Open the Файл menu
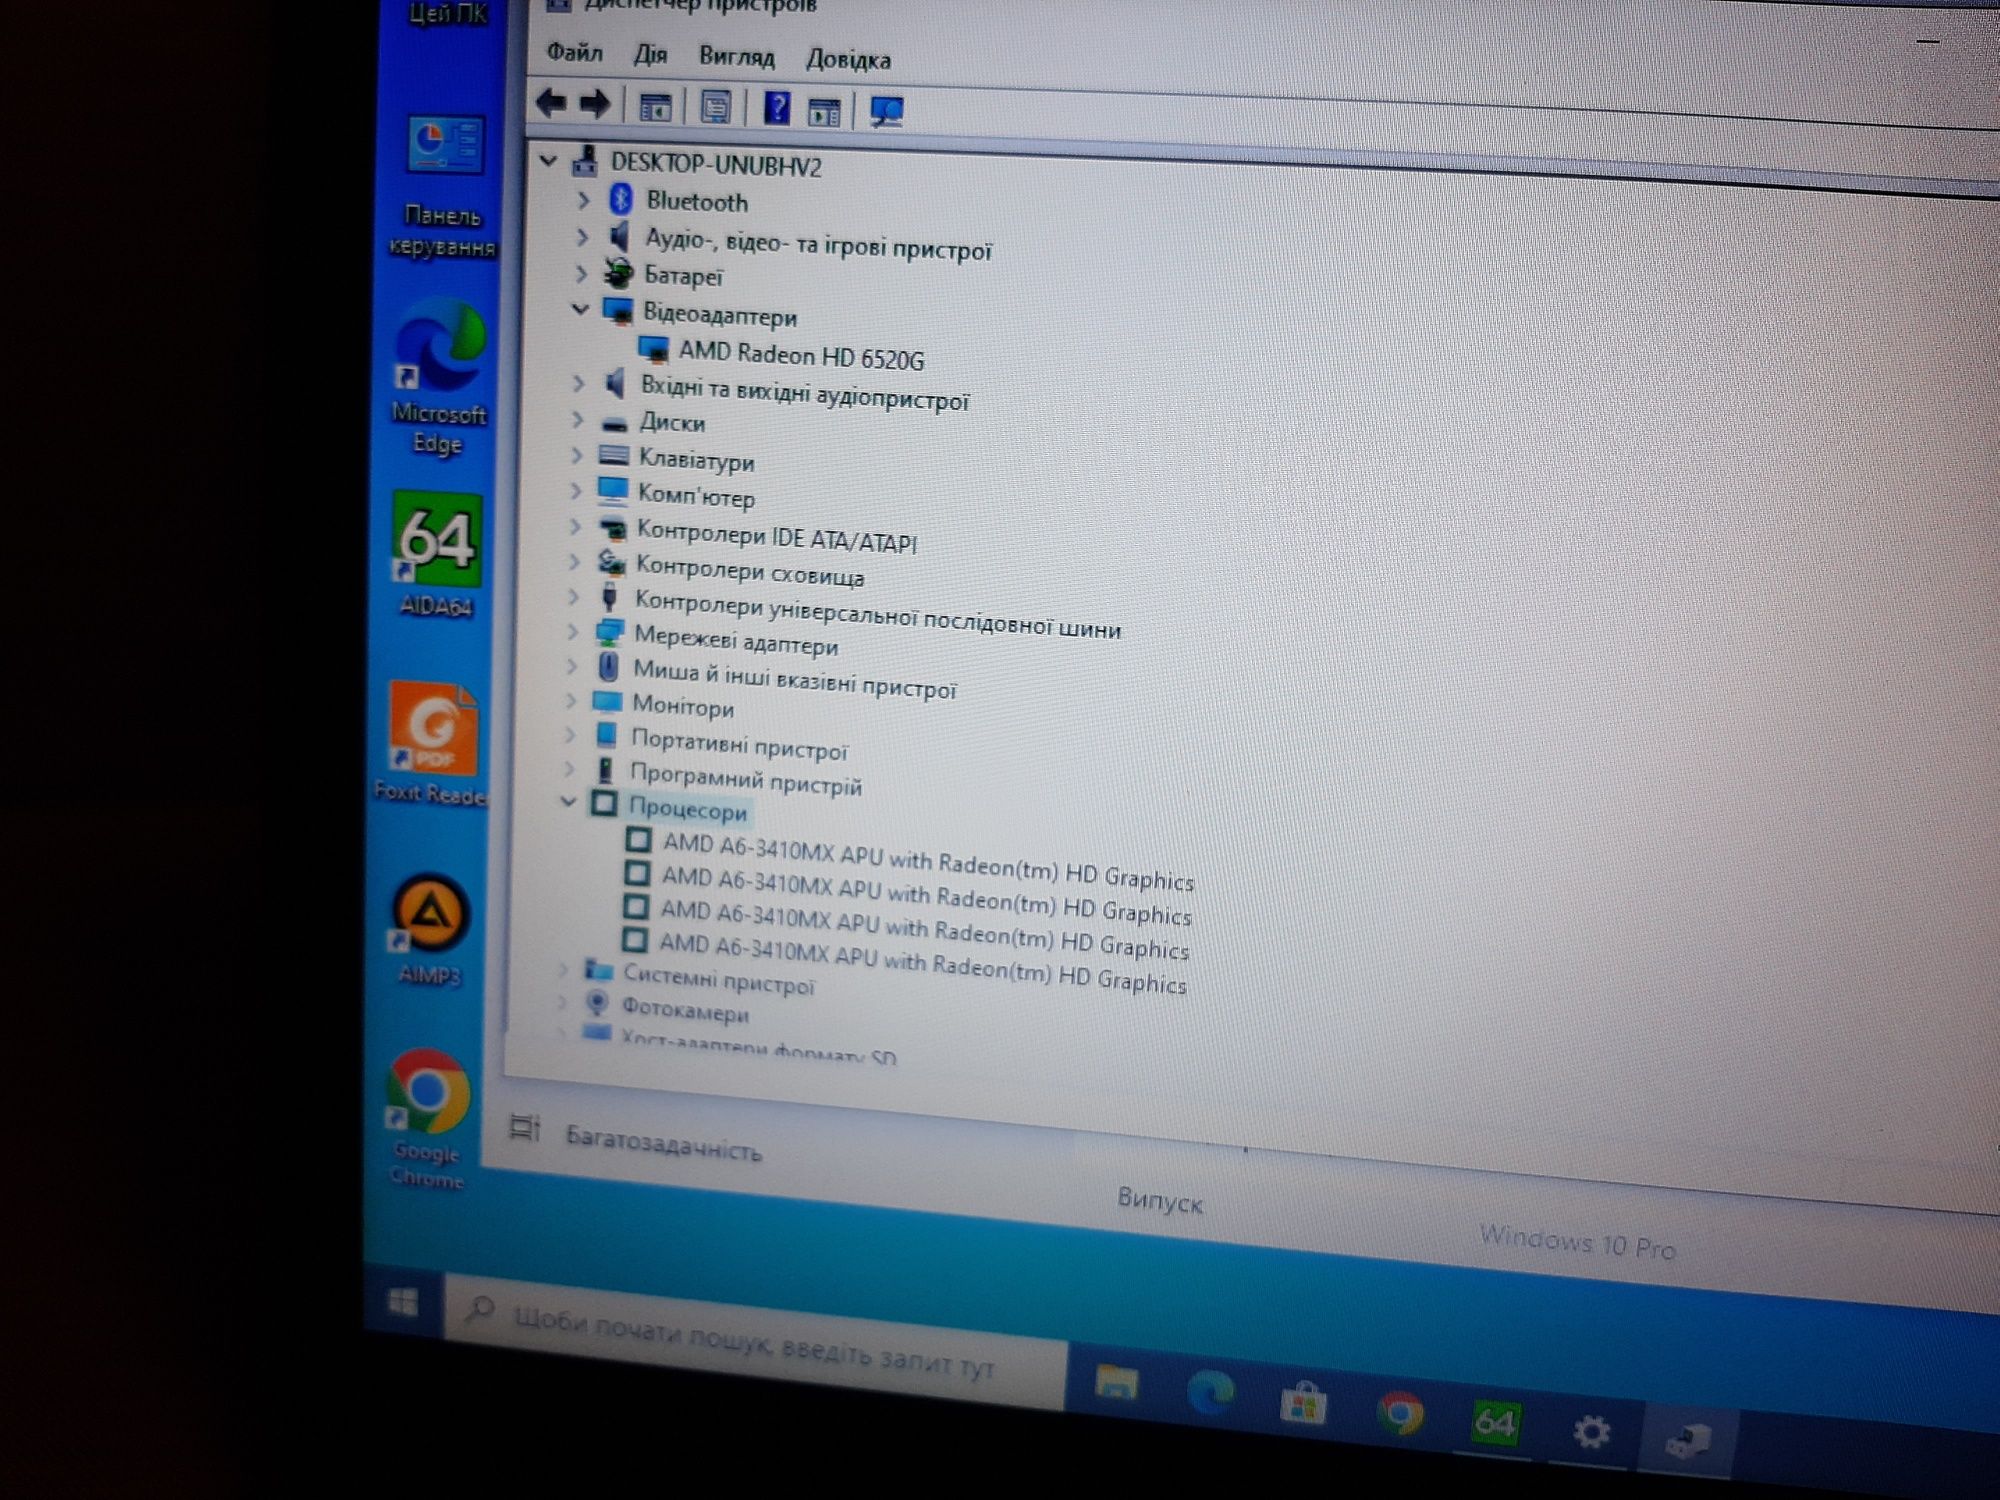The image size is (2000, 1500). (x=574, y=52)
